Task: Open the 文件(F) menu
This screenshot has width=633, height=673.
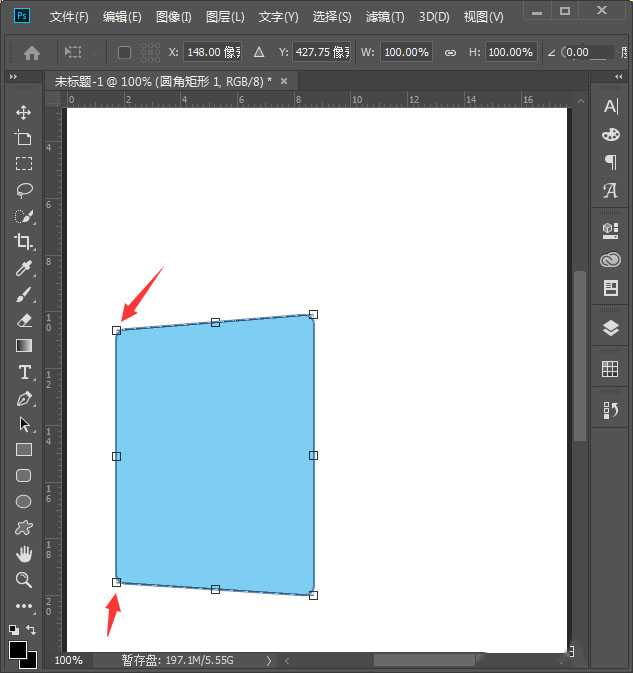Action: pyautogui.click(x=69, y=17)
